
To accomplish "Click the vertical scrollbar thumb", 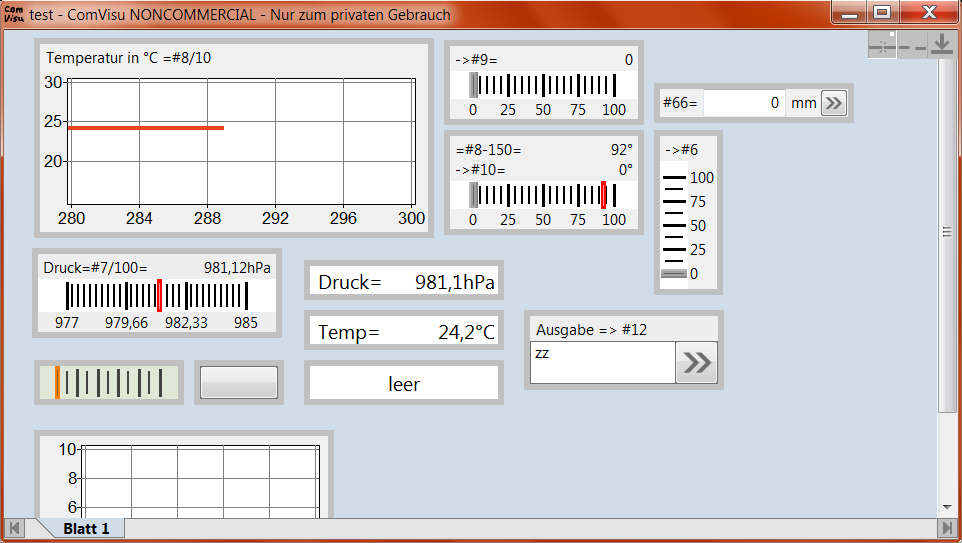I will pos(947,232).
